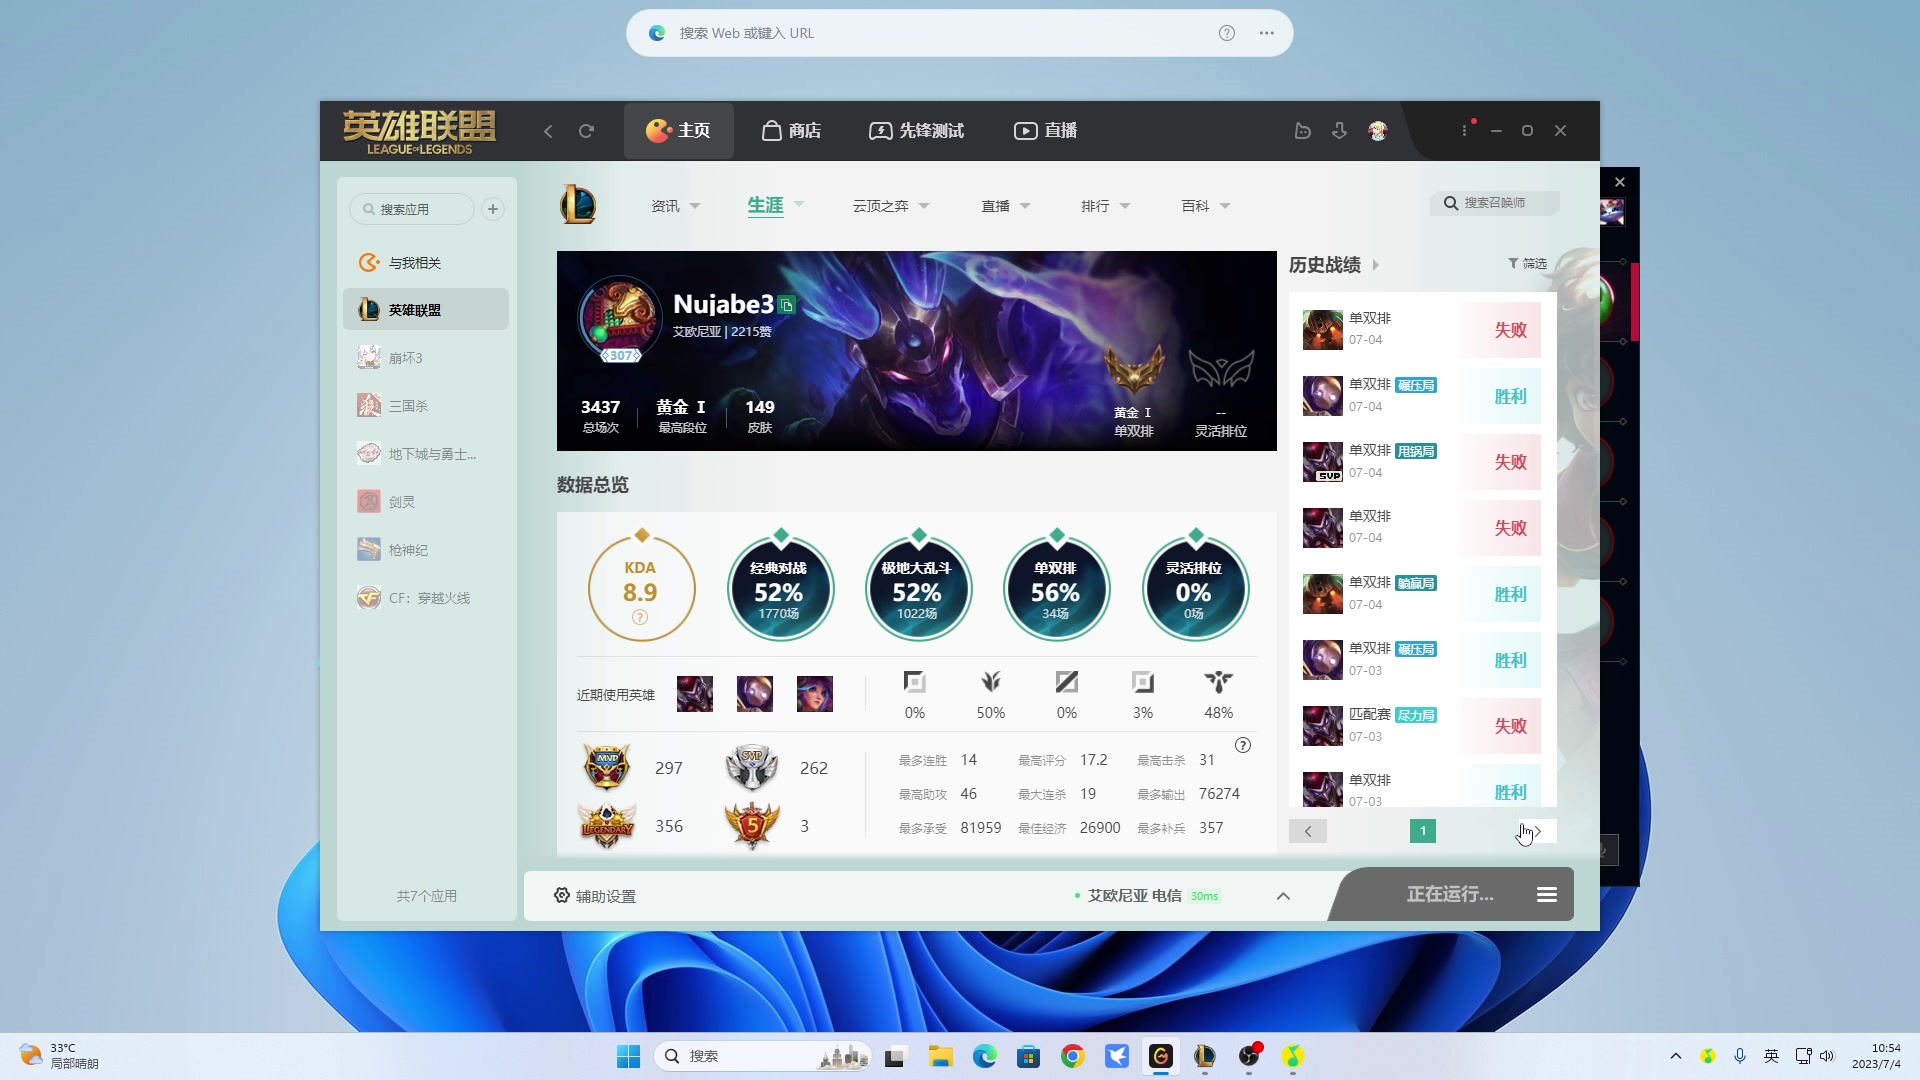1920x1080 pixels.
Task: Open the 主页 home tab
Action: 678,131
